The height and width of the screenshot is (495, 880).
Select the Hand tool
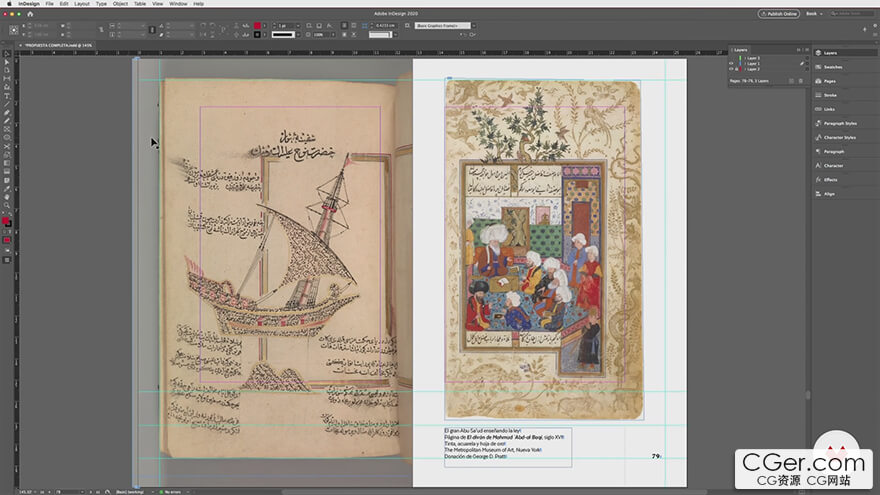click(7, 197)
